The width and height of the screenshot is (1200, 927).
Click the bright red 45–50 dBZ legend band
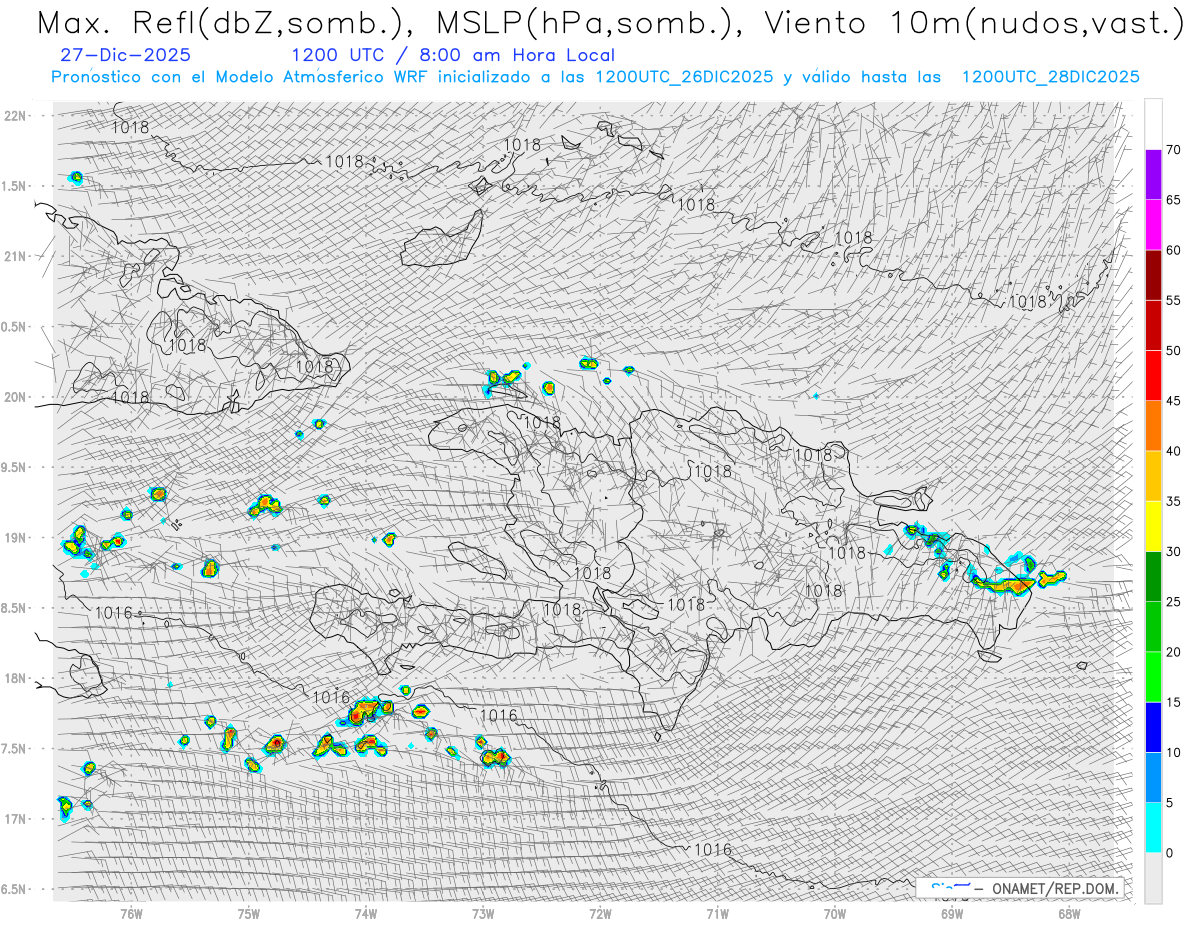click(1153, 375)
